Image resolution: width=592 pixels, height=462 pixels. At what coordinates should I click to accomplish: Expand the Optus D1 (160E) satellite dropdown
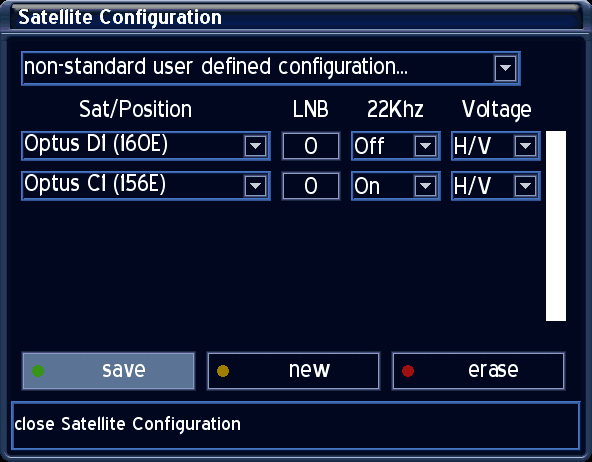(x=256, y=146)
